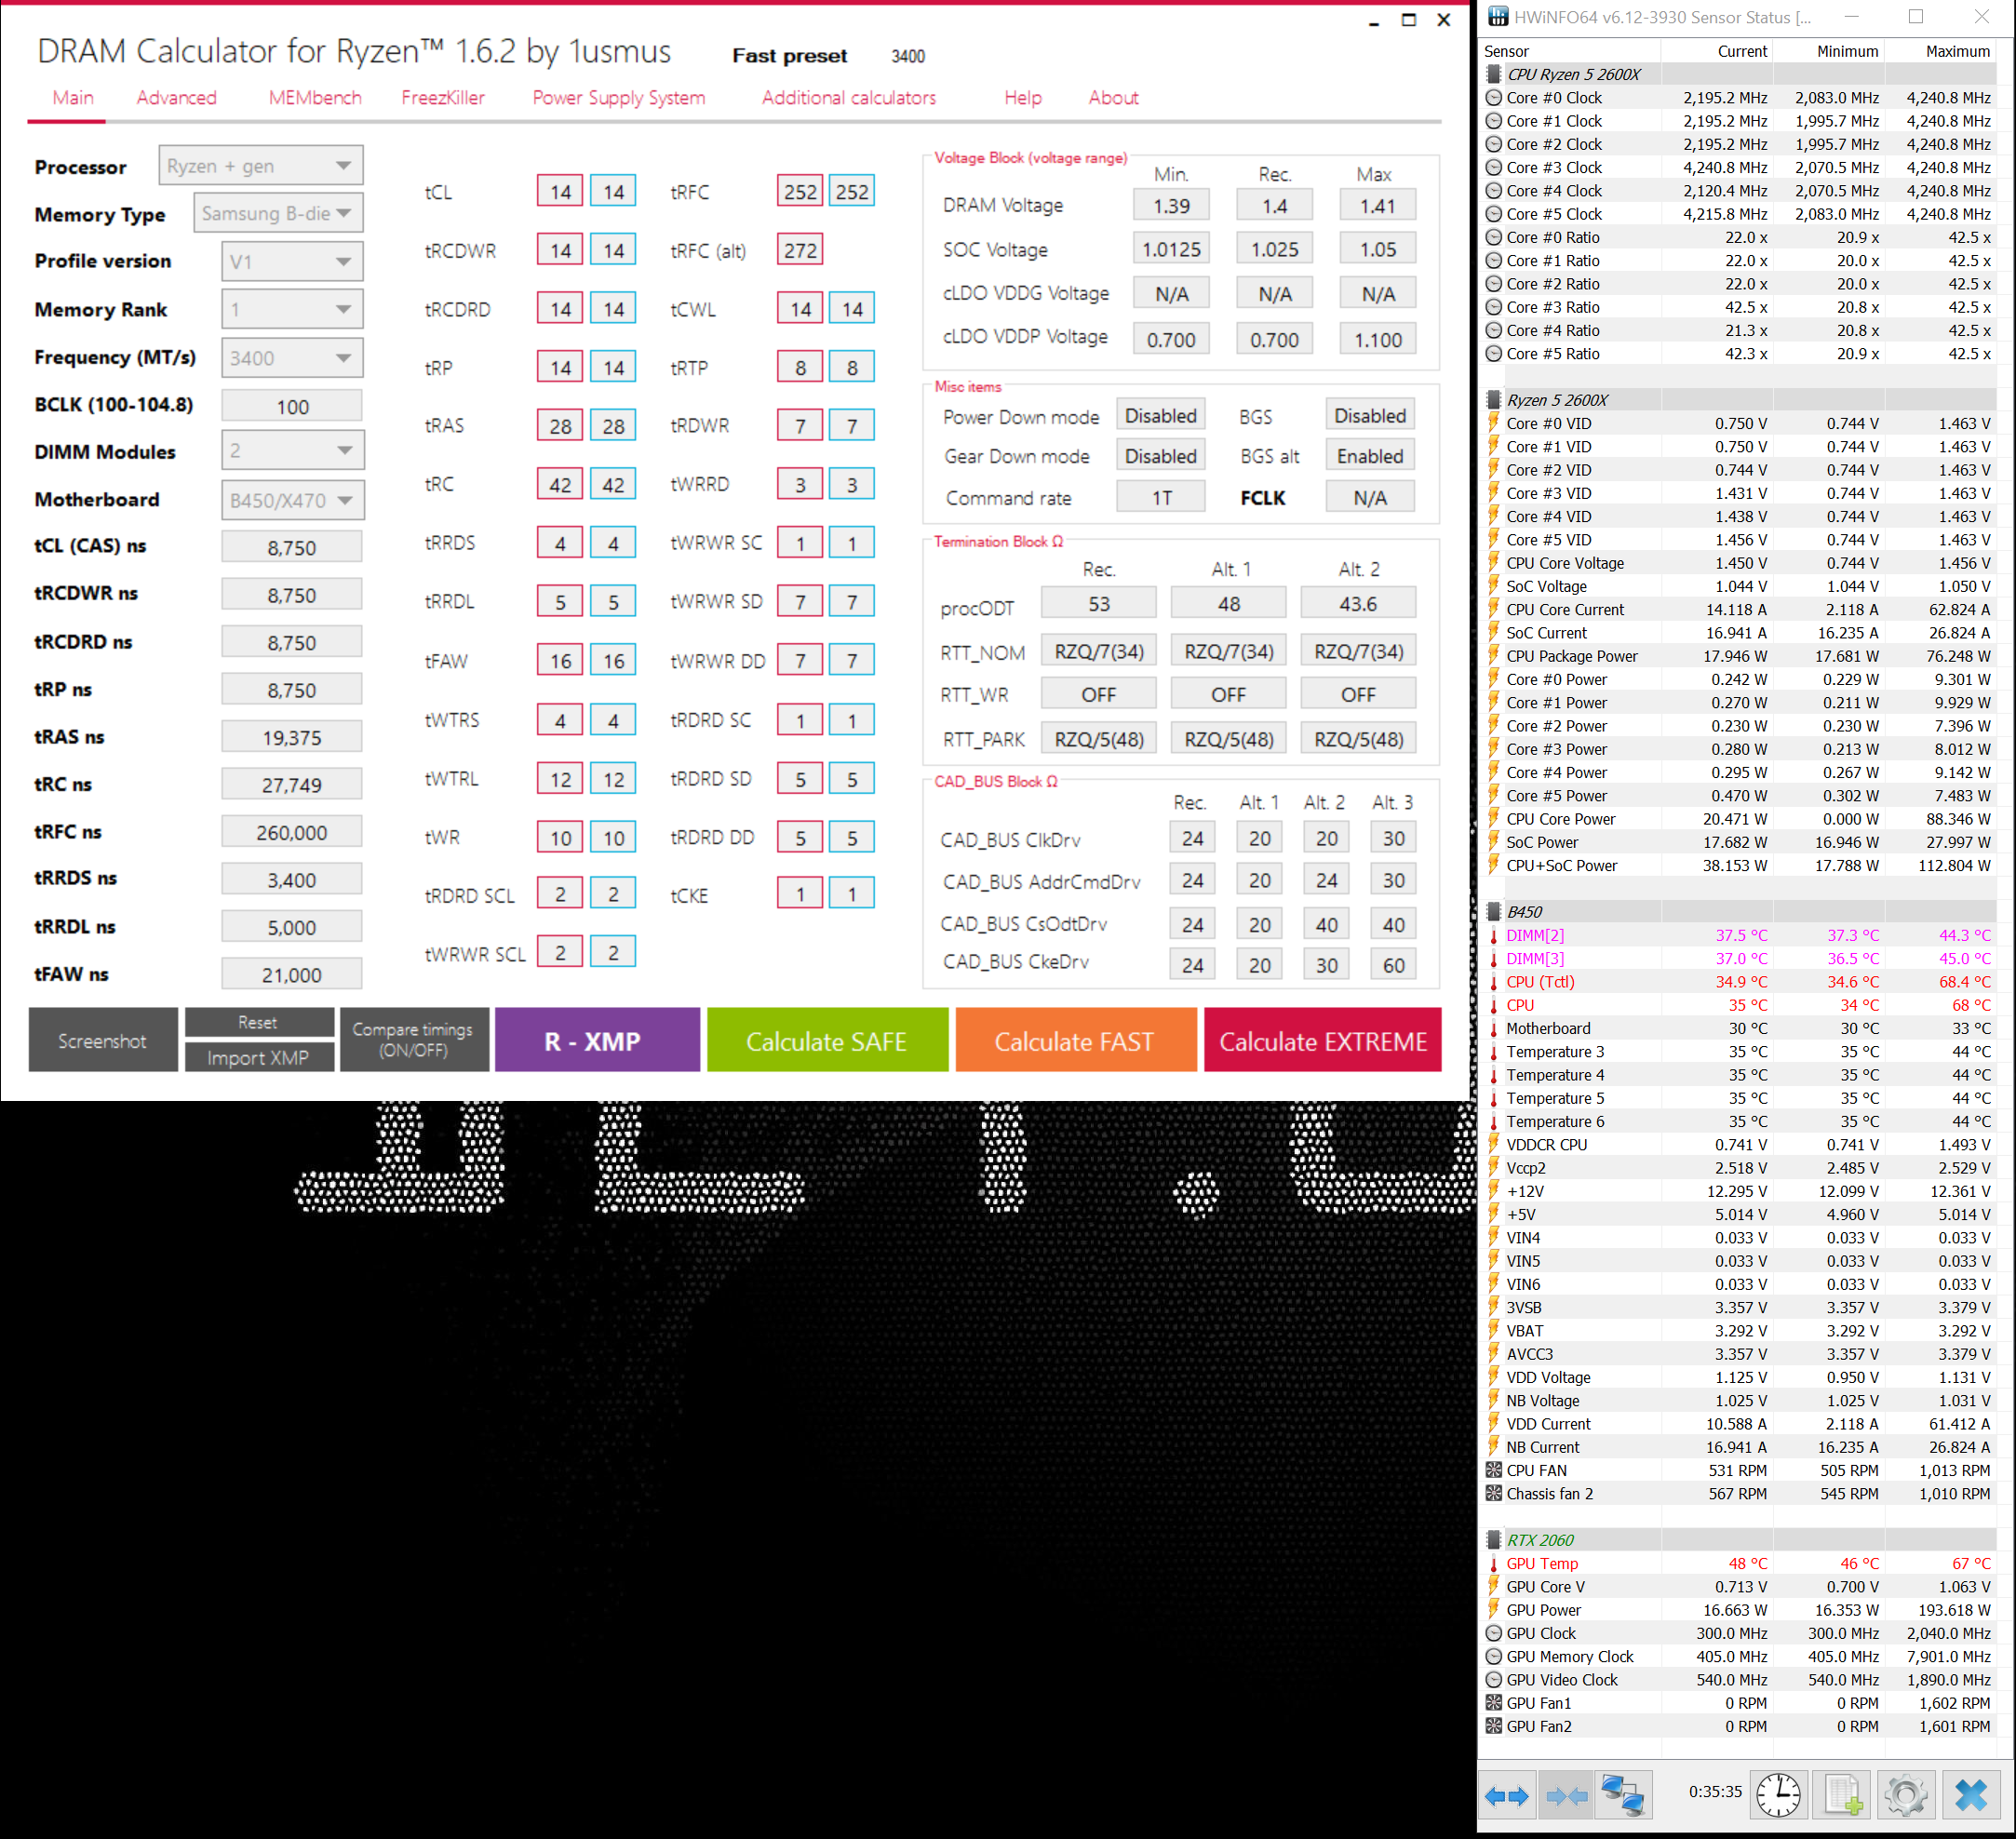Expand the Processor dropdown
The width and height of the screenshot is (2016, 1839).
pyautogui.click(x=261, y=166)
